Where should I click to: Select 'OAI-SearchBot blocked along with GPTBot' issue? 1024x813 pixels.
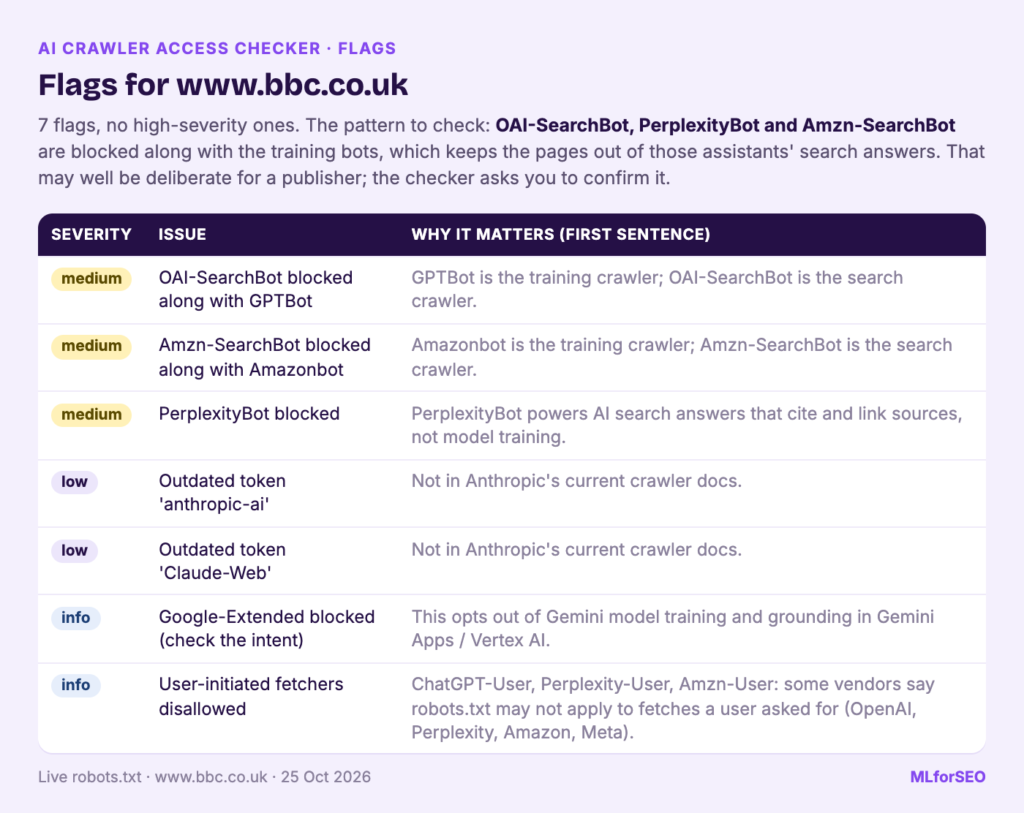coord(255,289)
